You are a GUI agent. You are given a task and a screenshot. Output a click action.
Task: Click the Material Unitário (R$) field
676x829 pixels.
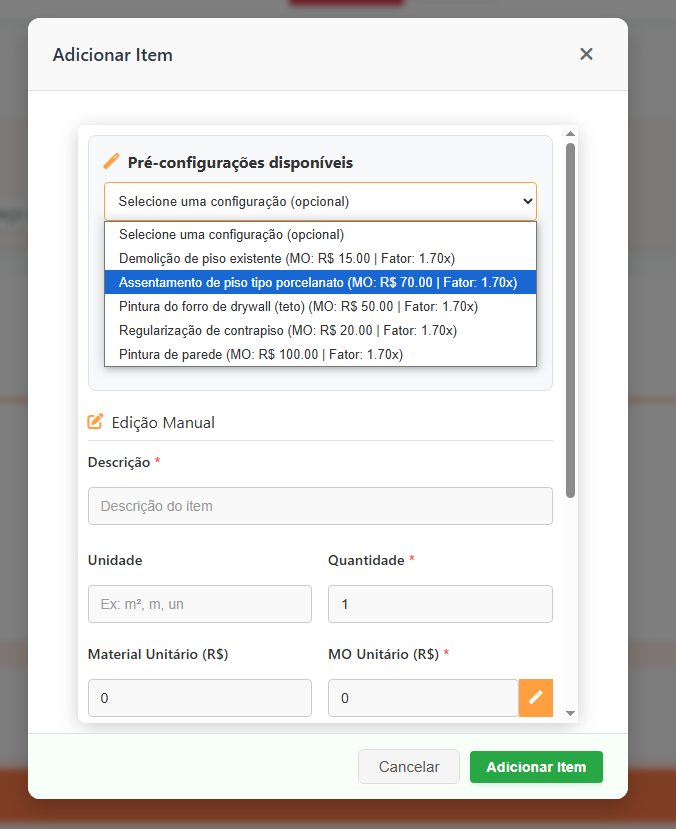coord(200,698)
